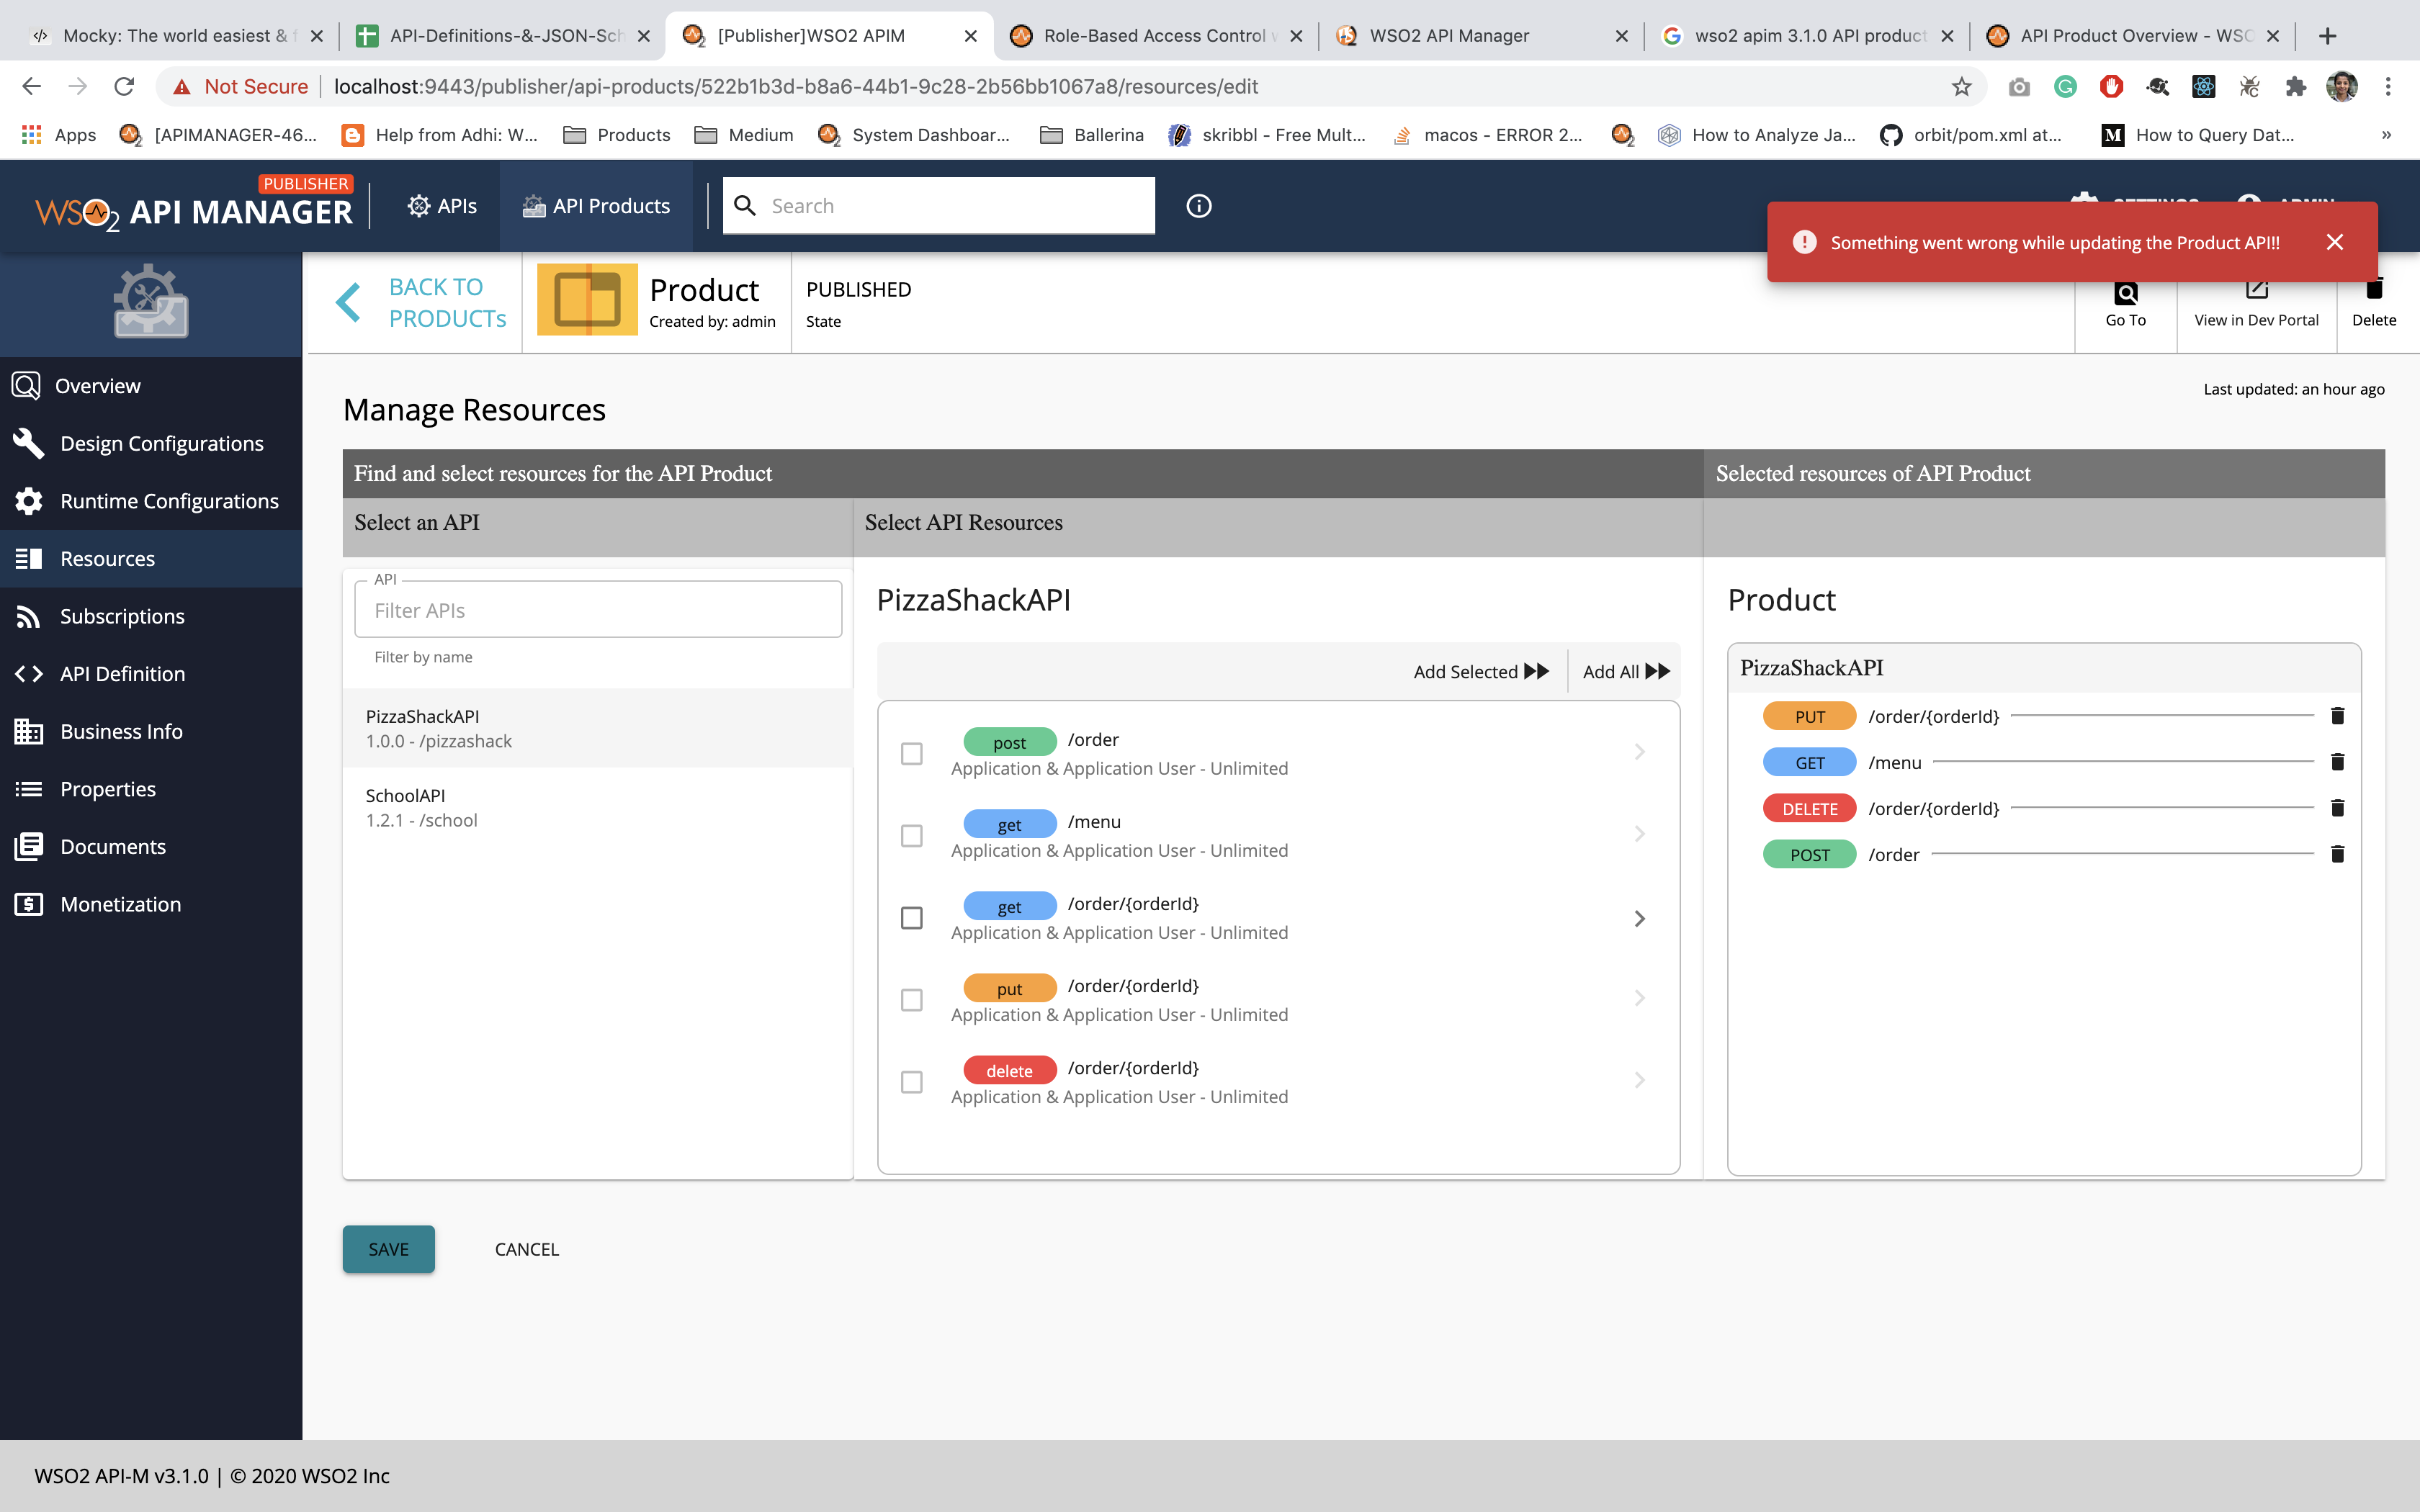The height and width of the screenshot is (1512, 2420).
Task: Click the SAVE button
Action: tap(388, 1249)
